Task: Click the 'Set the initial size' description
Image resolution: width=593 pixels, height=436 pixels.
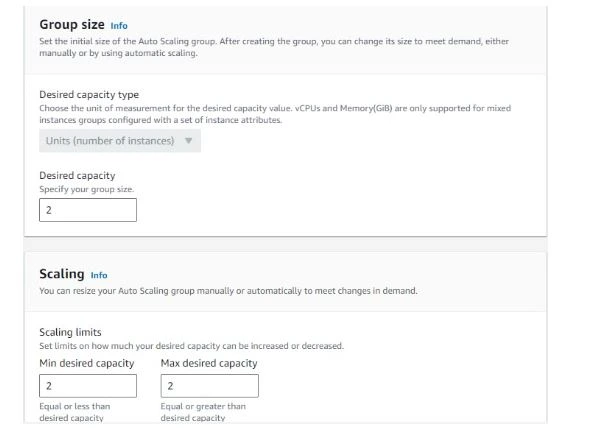Action: 274,47
